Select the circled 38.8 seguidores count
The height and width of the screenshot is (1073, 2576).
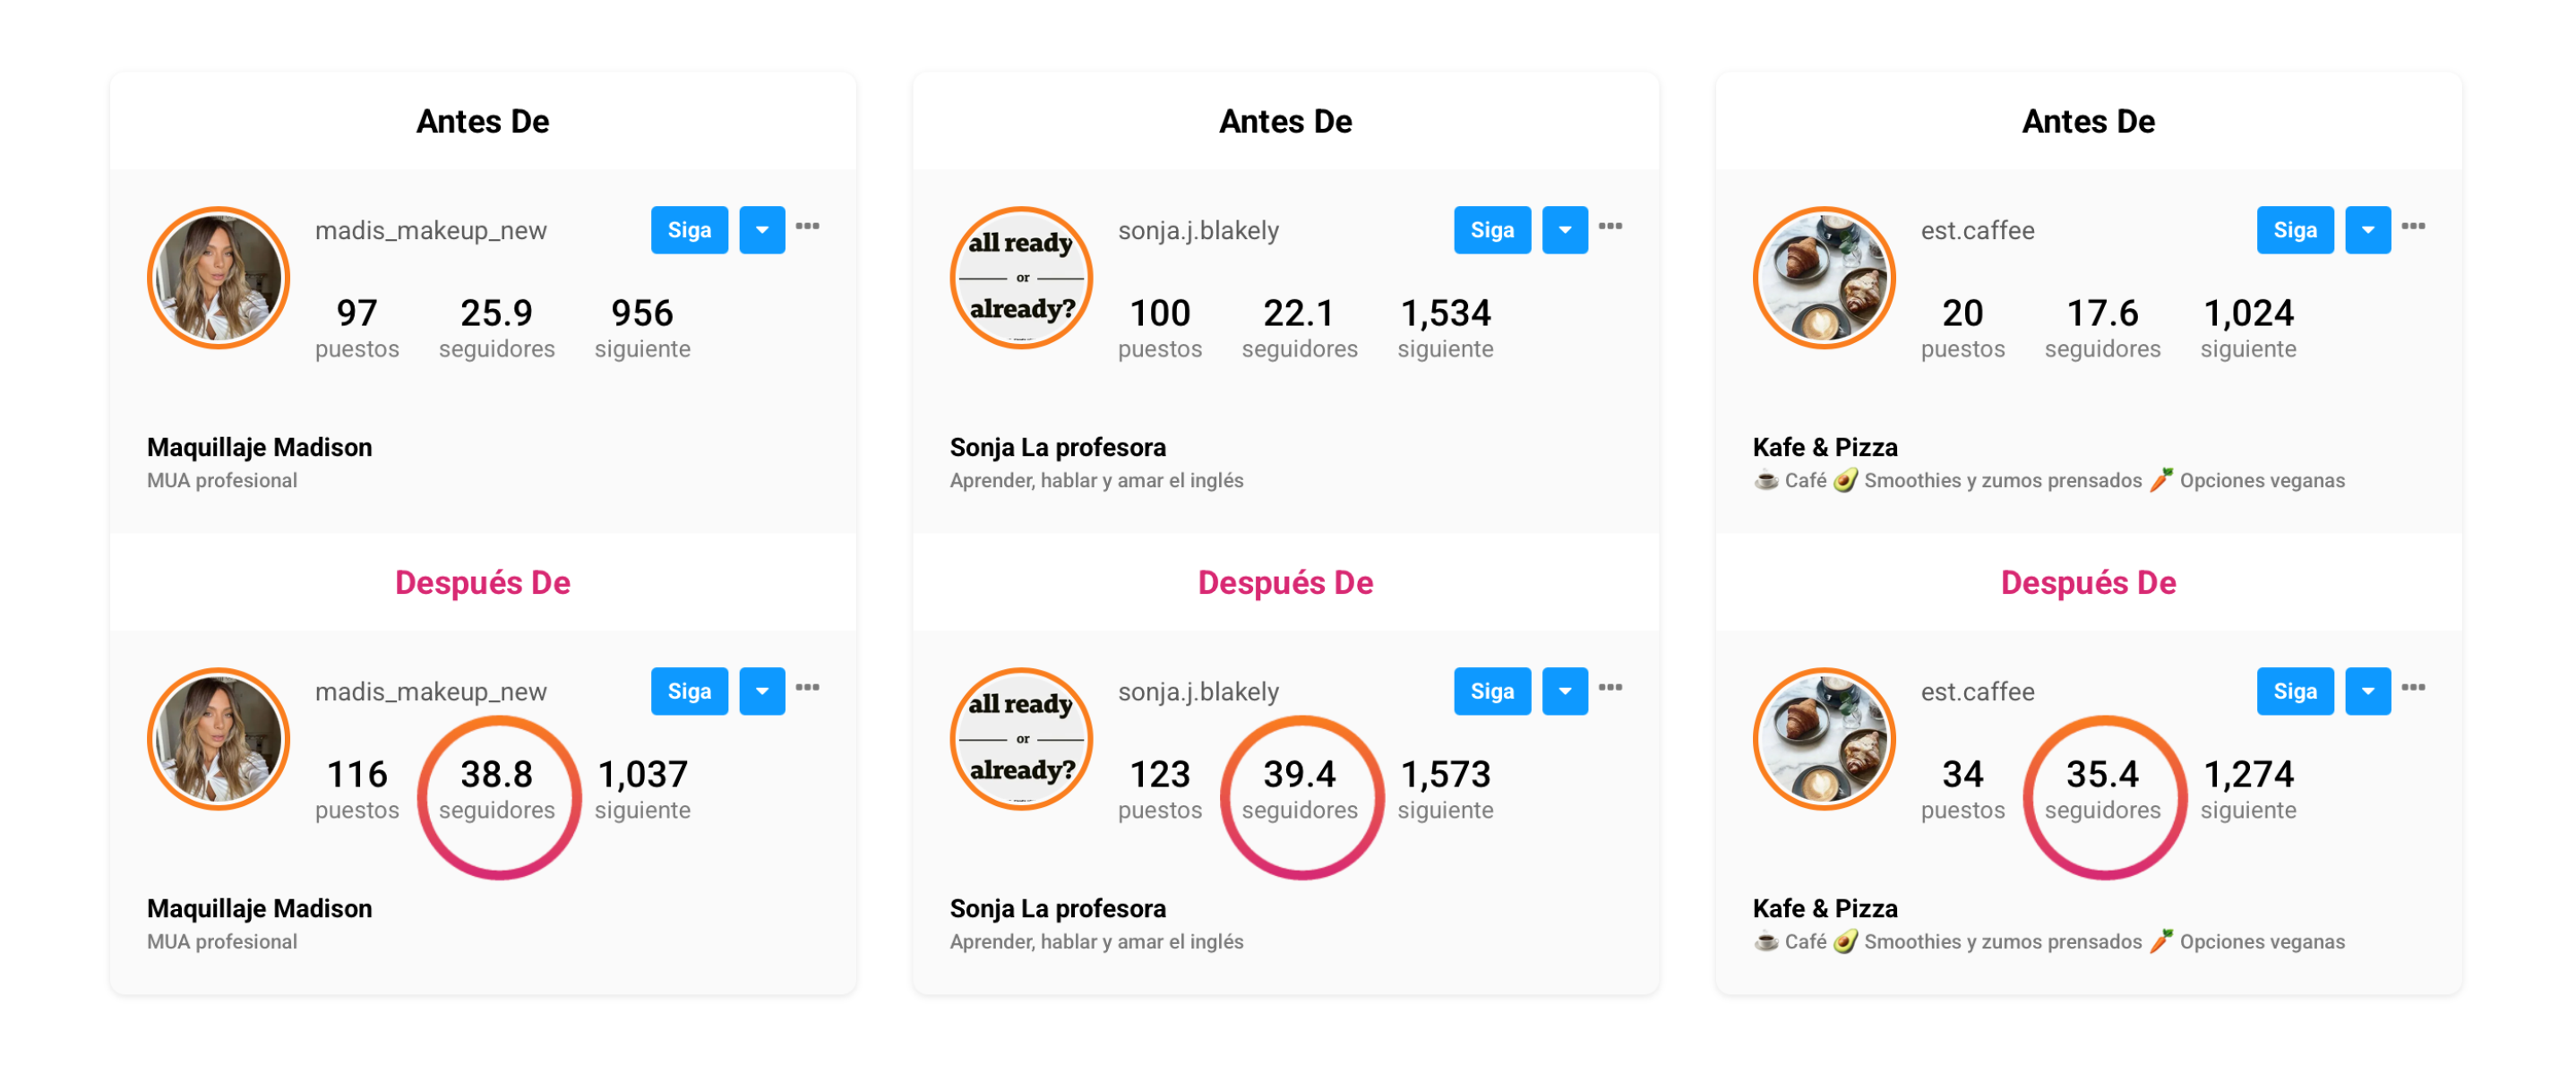497,789
